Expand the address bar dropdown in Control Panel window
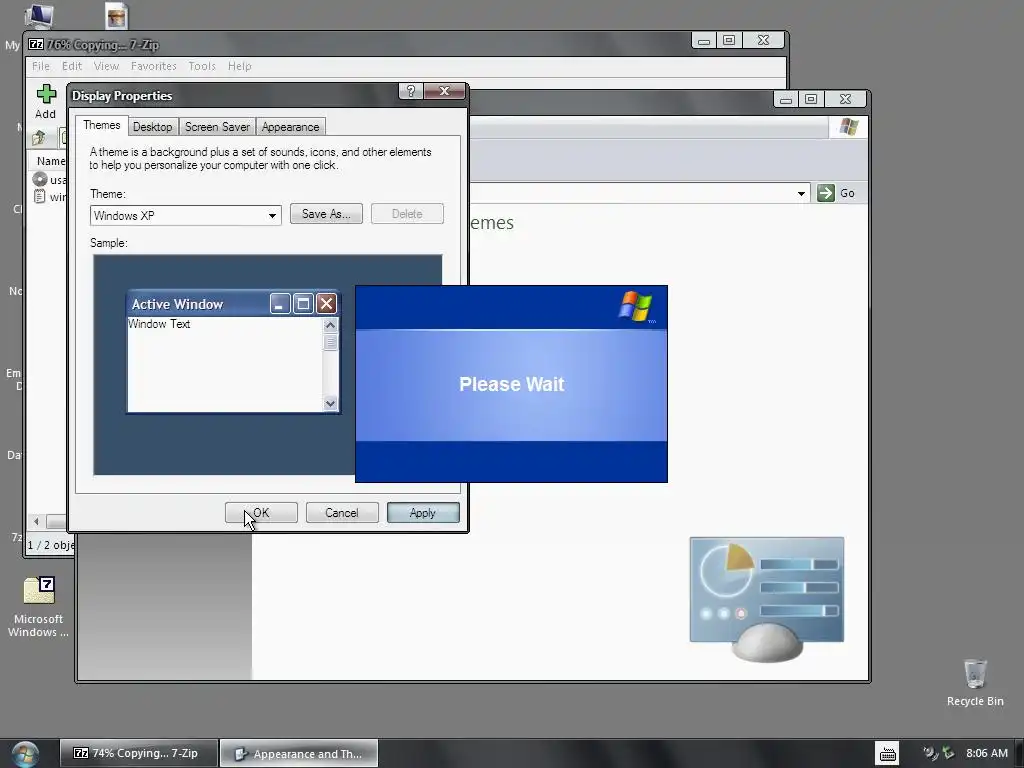1024x768 pixels. 801,193
